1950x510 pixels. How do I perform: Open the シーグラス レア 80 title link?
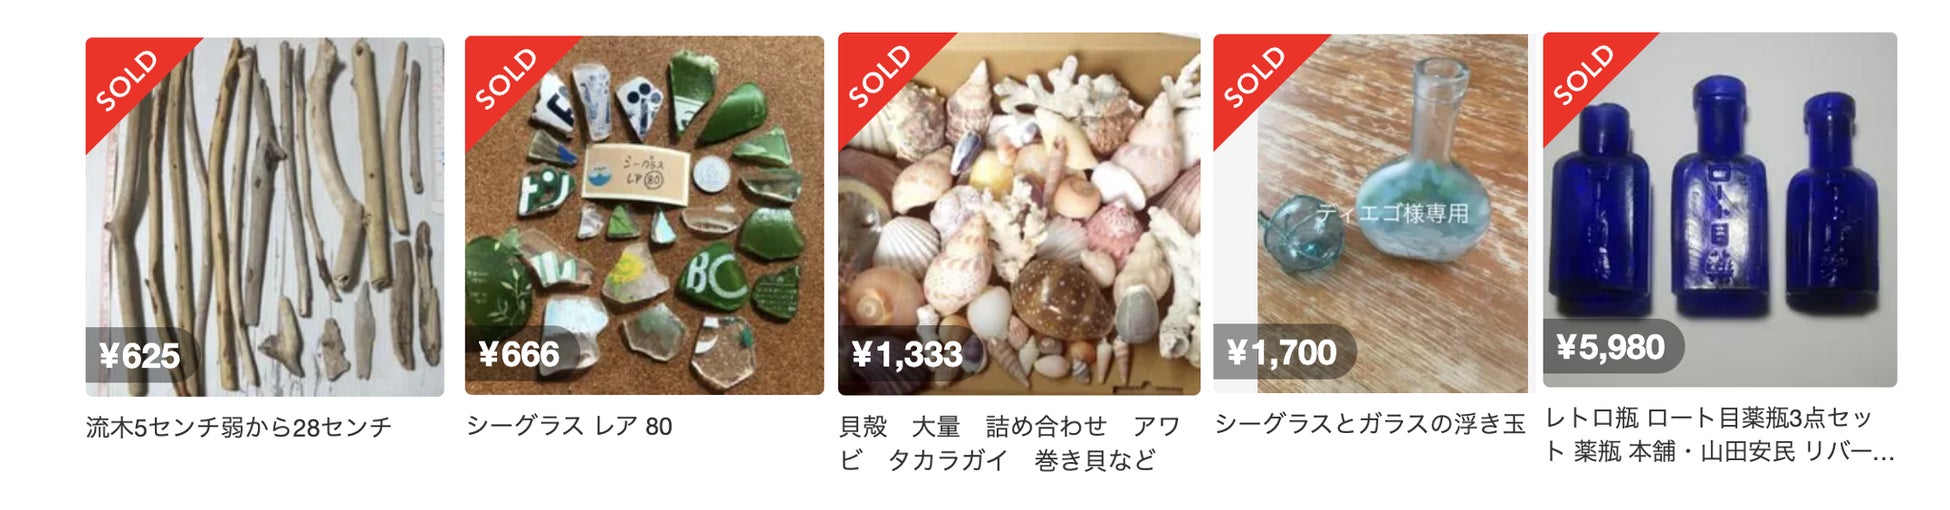coord(569,426)
